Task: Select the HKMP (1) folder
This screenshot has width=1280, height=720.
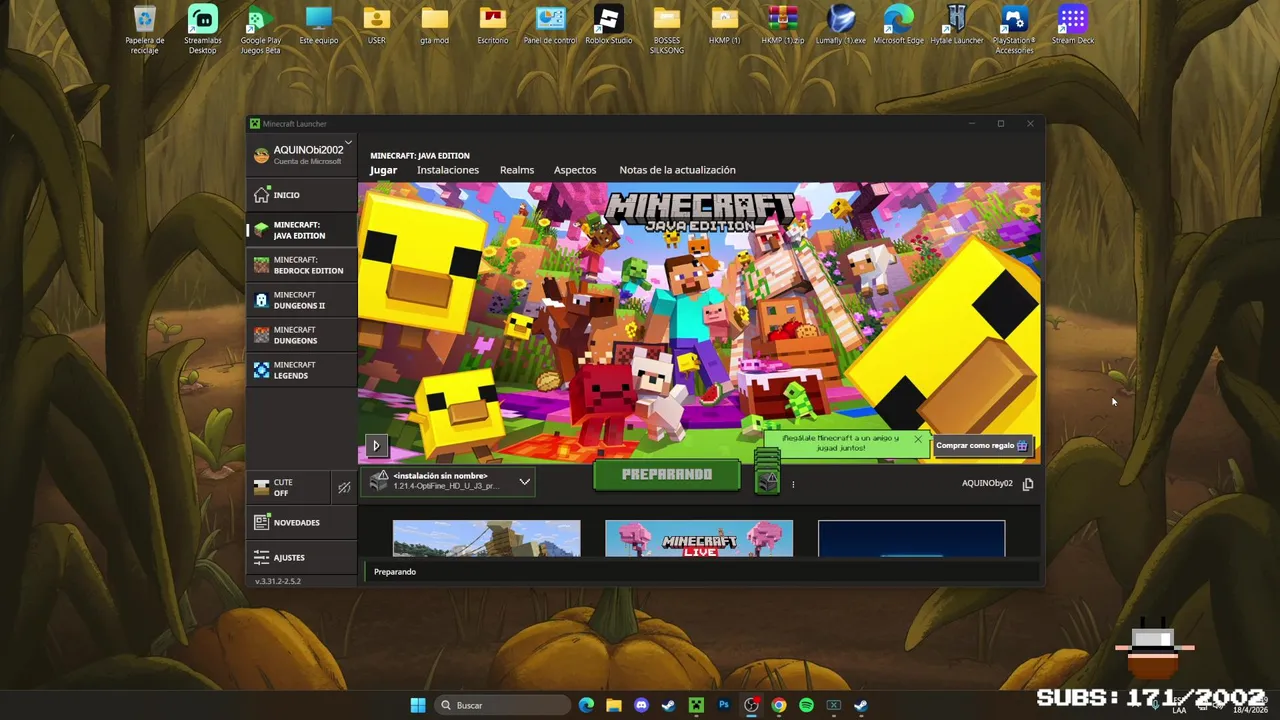Action: coord(725,26)
